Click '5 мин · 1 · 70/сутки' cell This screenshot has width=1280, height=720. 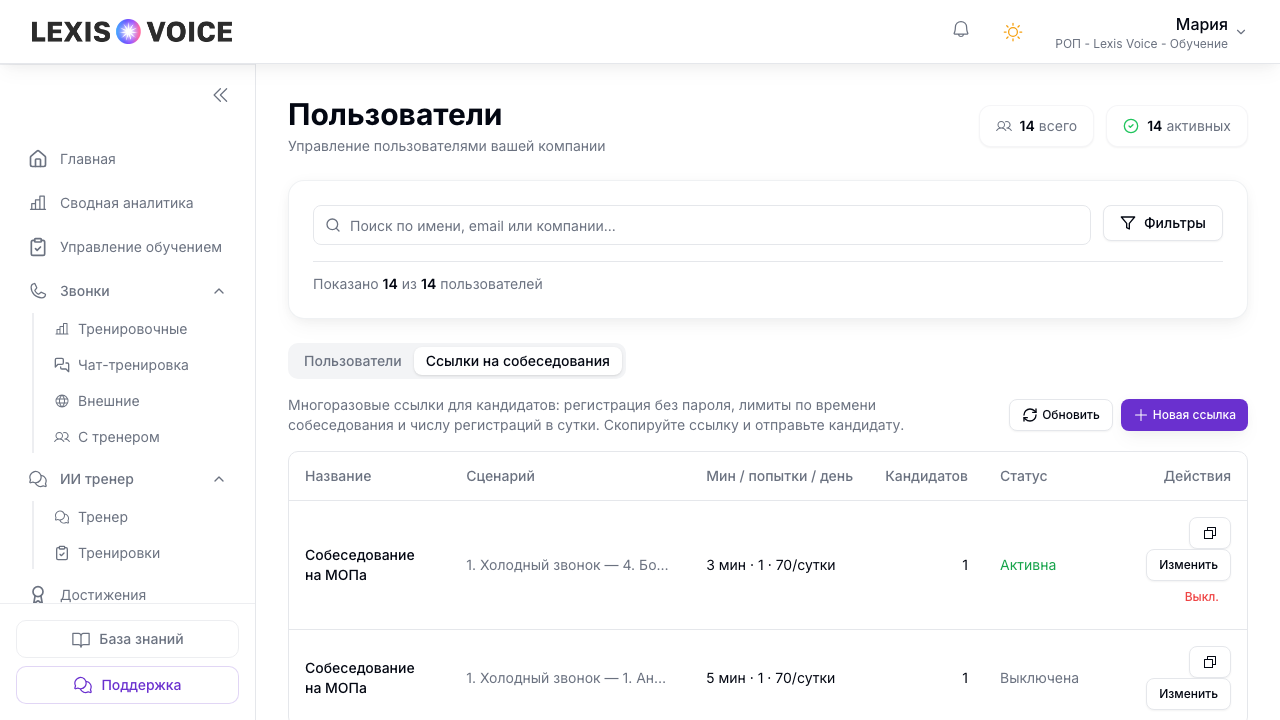point(771,678)
